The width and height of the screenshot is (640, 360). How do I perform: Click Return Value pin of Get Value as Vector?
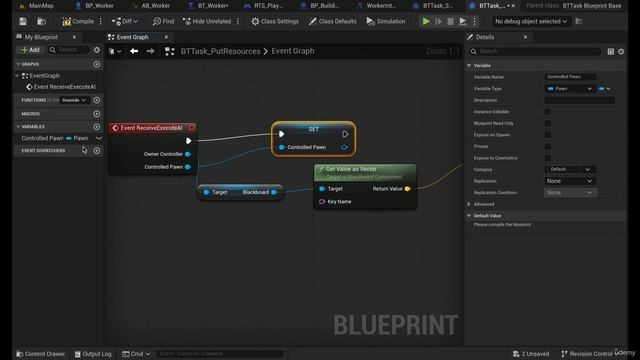pyautogui.click(x=407, y=189)
